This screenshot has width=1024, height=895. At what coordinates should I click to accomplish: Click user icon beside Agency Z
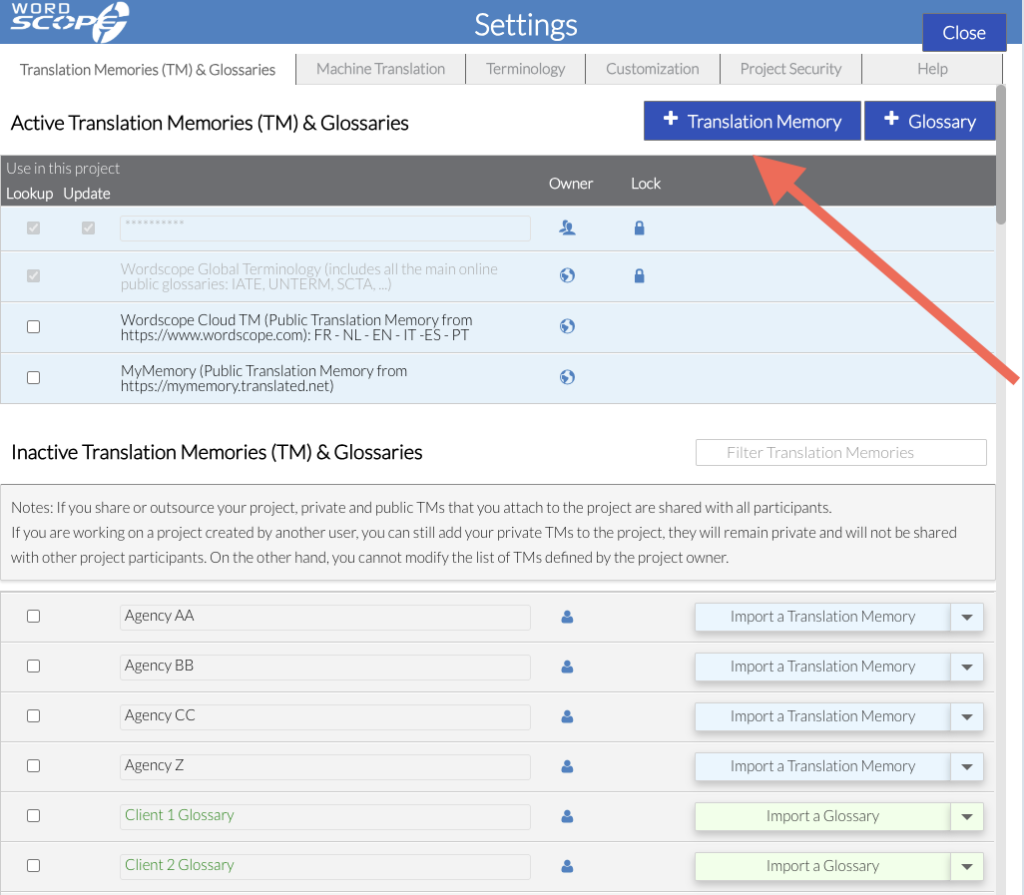tap(567, 767)
